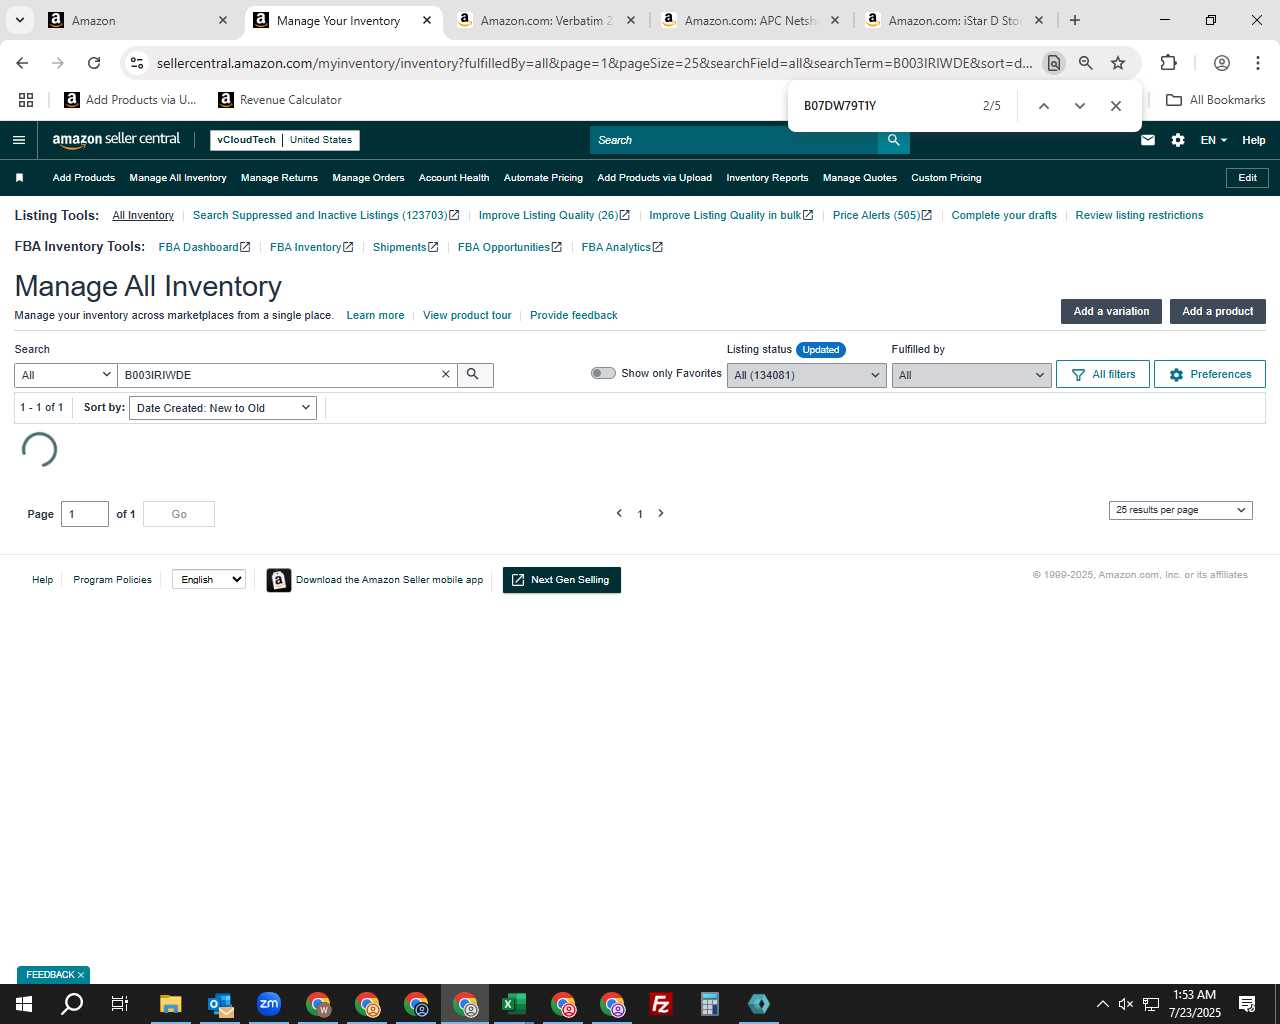Click the Edit button in navigation bar
Screen dimensions: 1280x1024
1247,178
